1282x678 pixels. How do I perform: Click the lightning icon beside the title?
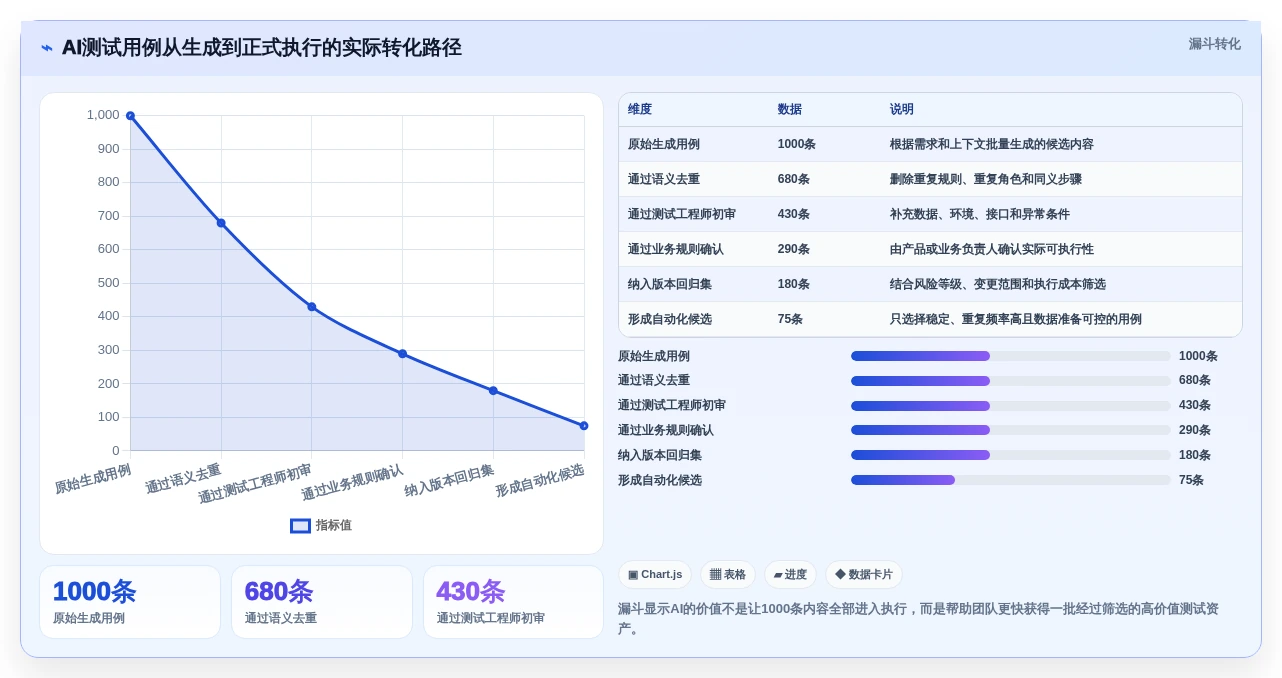coord(47,48)
